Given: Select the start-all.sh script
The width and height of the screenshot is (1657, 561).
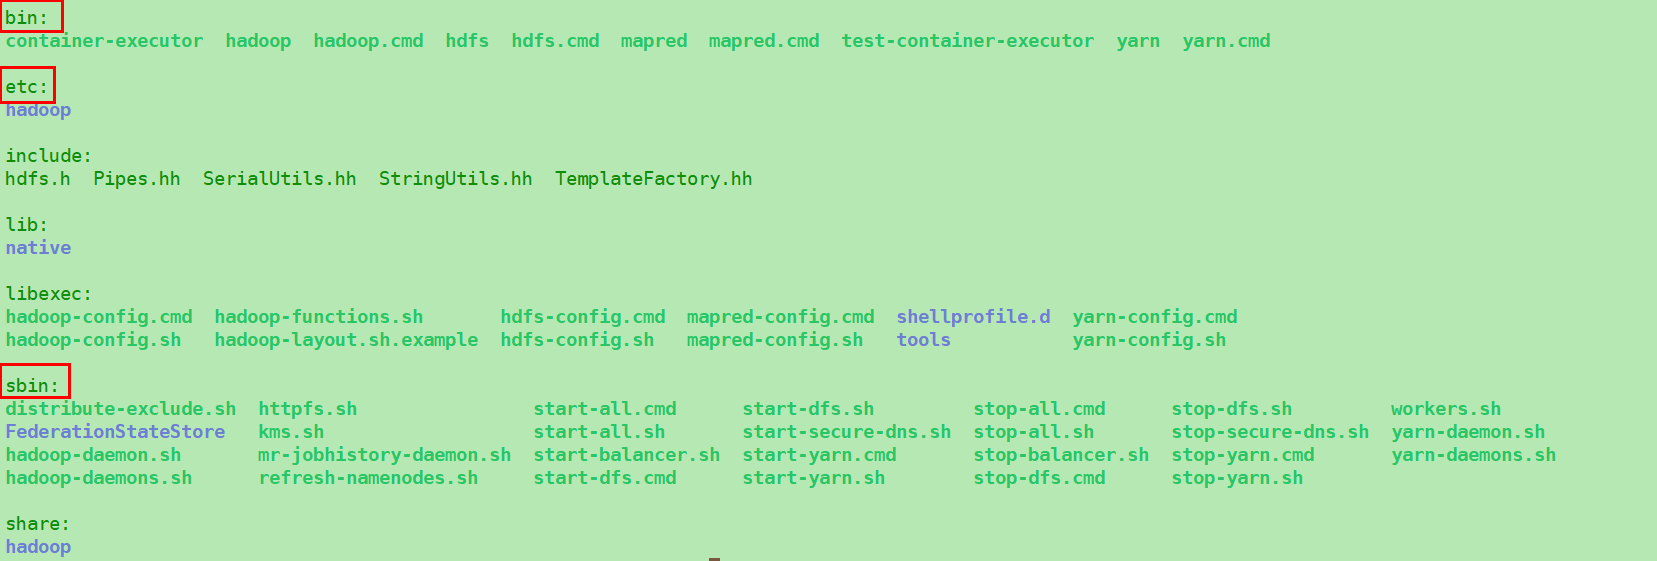Looking at the screenshot, I should (599, 432).
